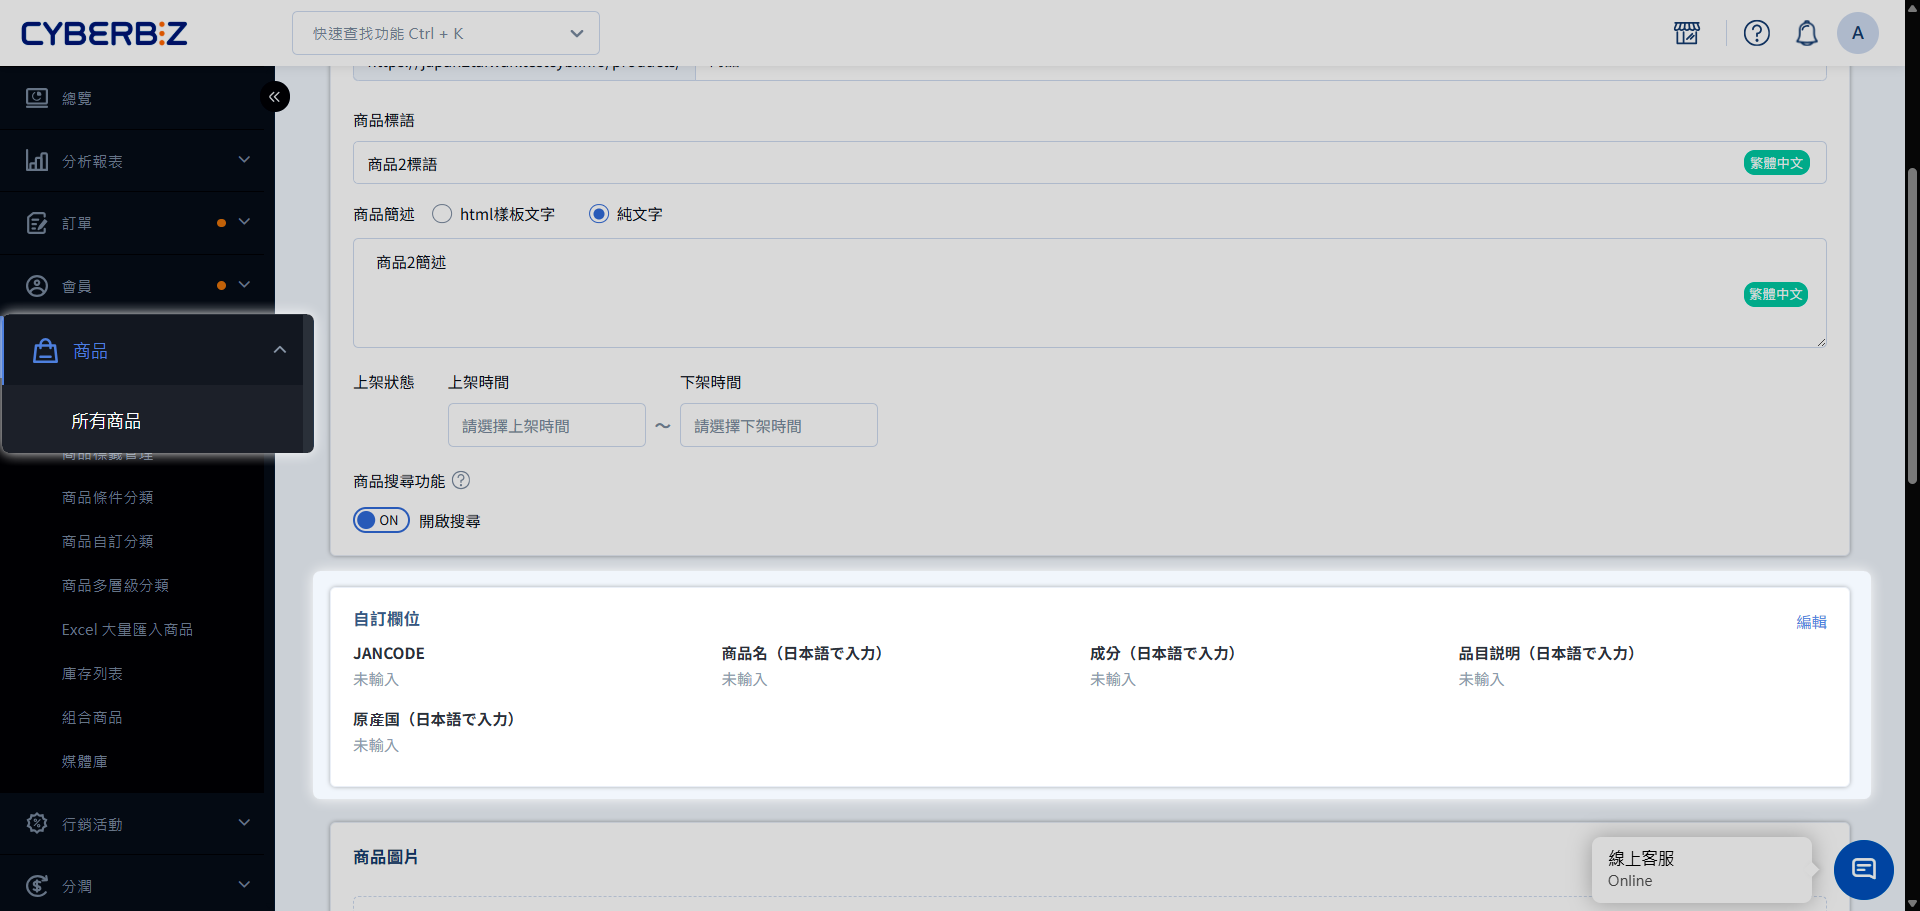This screenshot has height=911, width=1920.
Task: Select the html樣板文字 radio option
Action: (x=442, y=214)
